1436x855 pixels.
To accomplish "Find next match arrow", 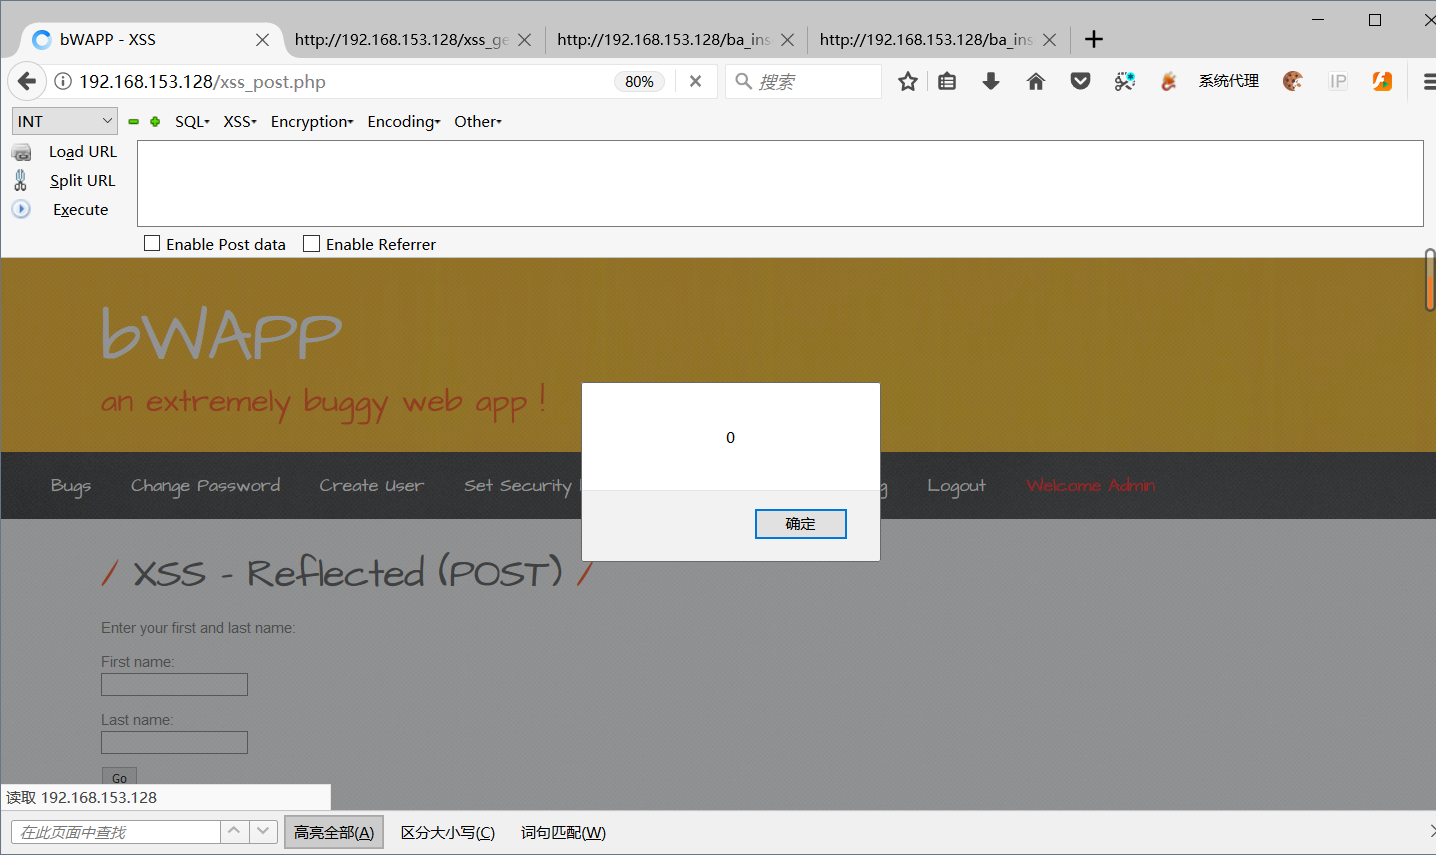I will tap(263, 831).
